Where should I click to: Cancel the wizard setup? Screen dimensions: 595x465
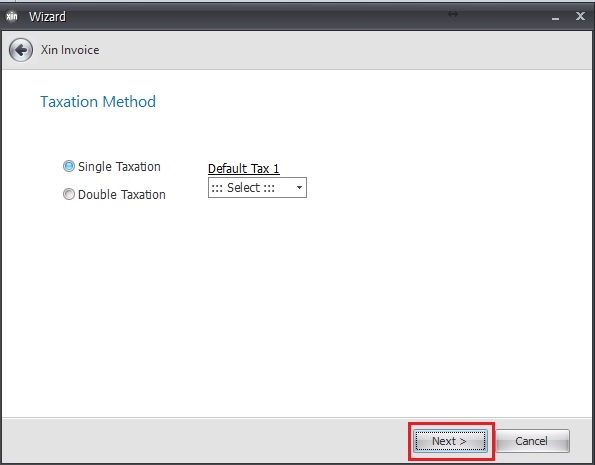[532, 441]
